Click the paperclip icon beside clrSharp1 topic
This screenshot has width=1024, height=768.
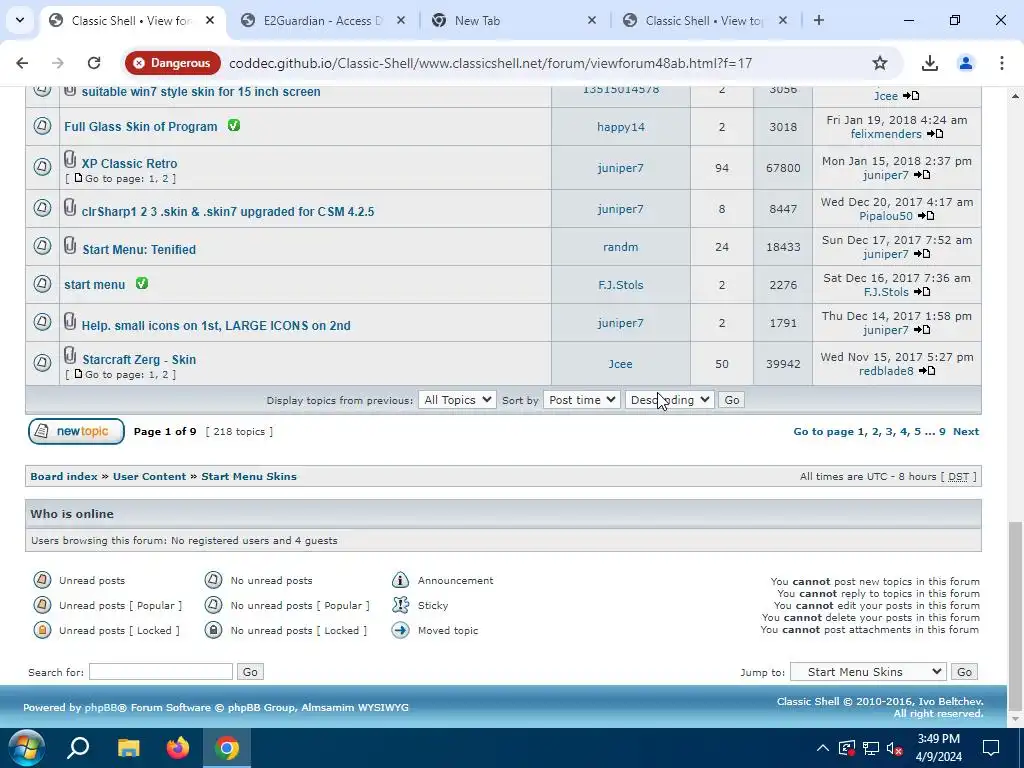coord(70,207)
